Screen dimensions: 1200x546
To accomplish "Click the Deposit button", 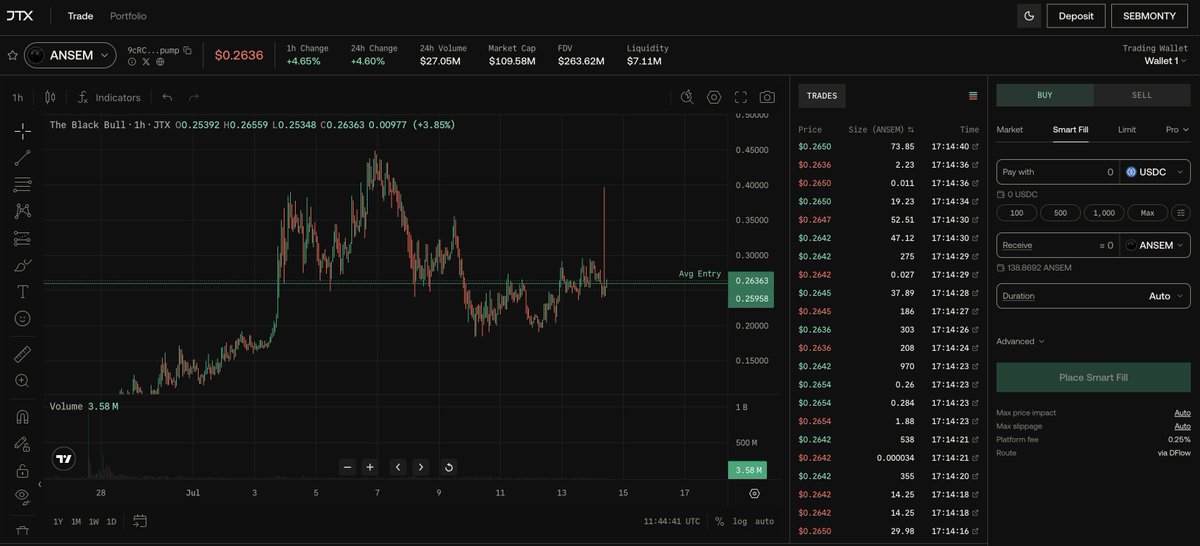I will pos(1077,16).
